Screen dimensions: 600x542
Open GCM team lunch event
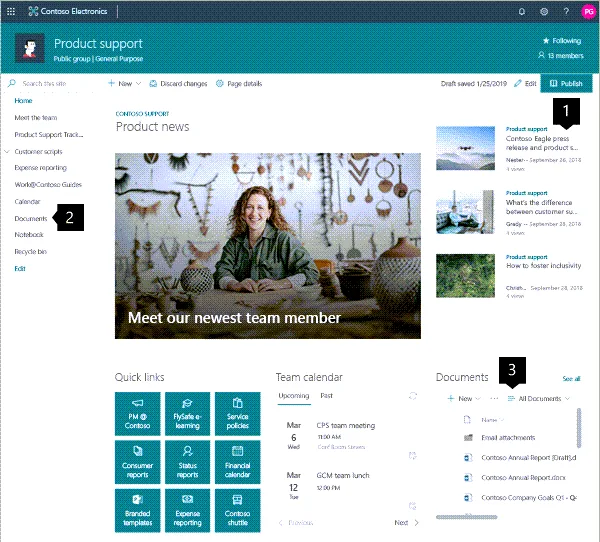pos(343,475)
